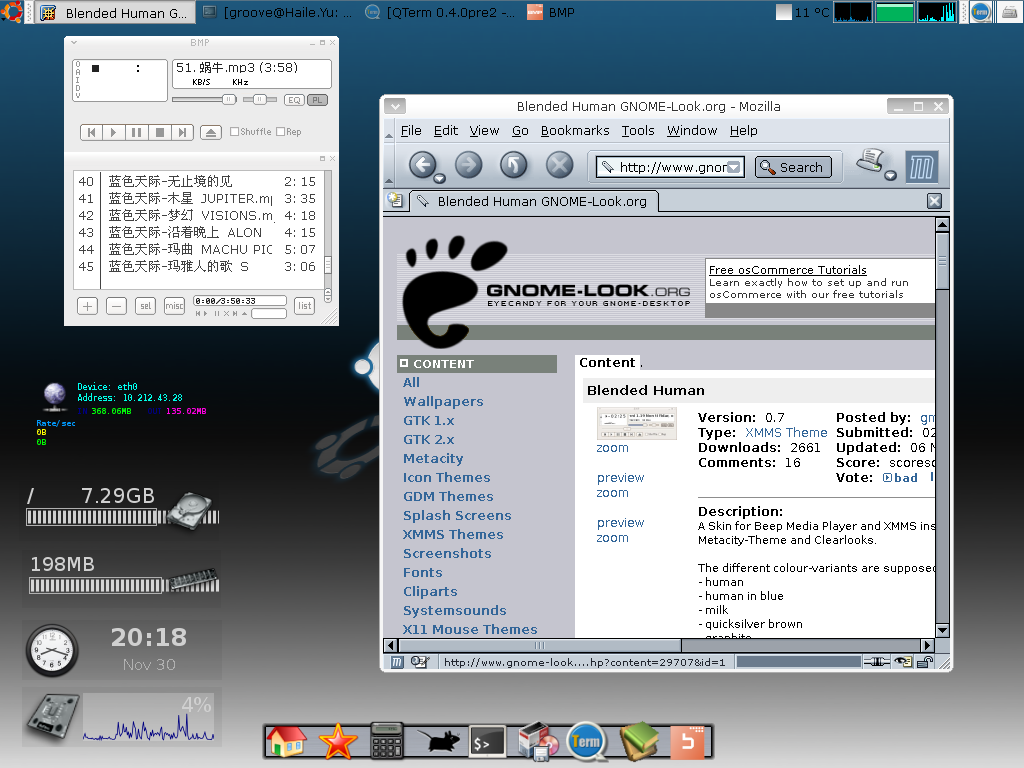Play the track in BMP
Screen dimensions: 1024x768
[114, 133]
